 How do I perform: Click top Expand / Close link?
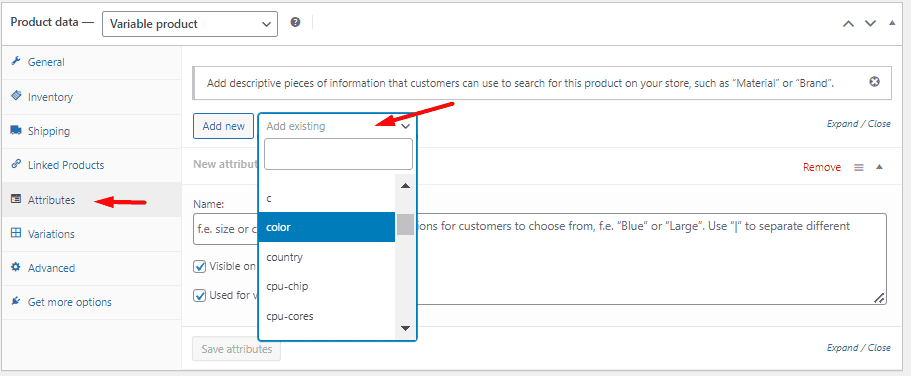pyautogui.click(x=858, y=124)
